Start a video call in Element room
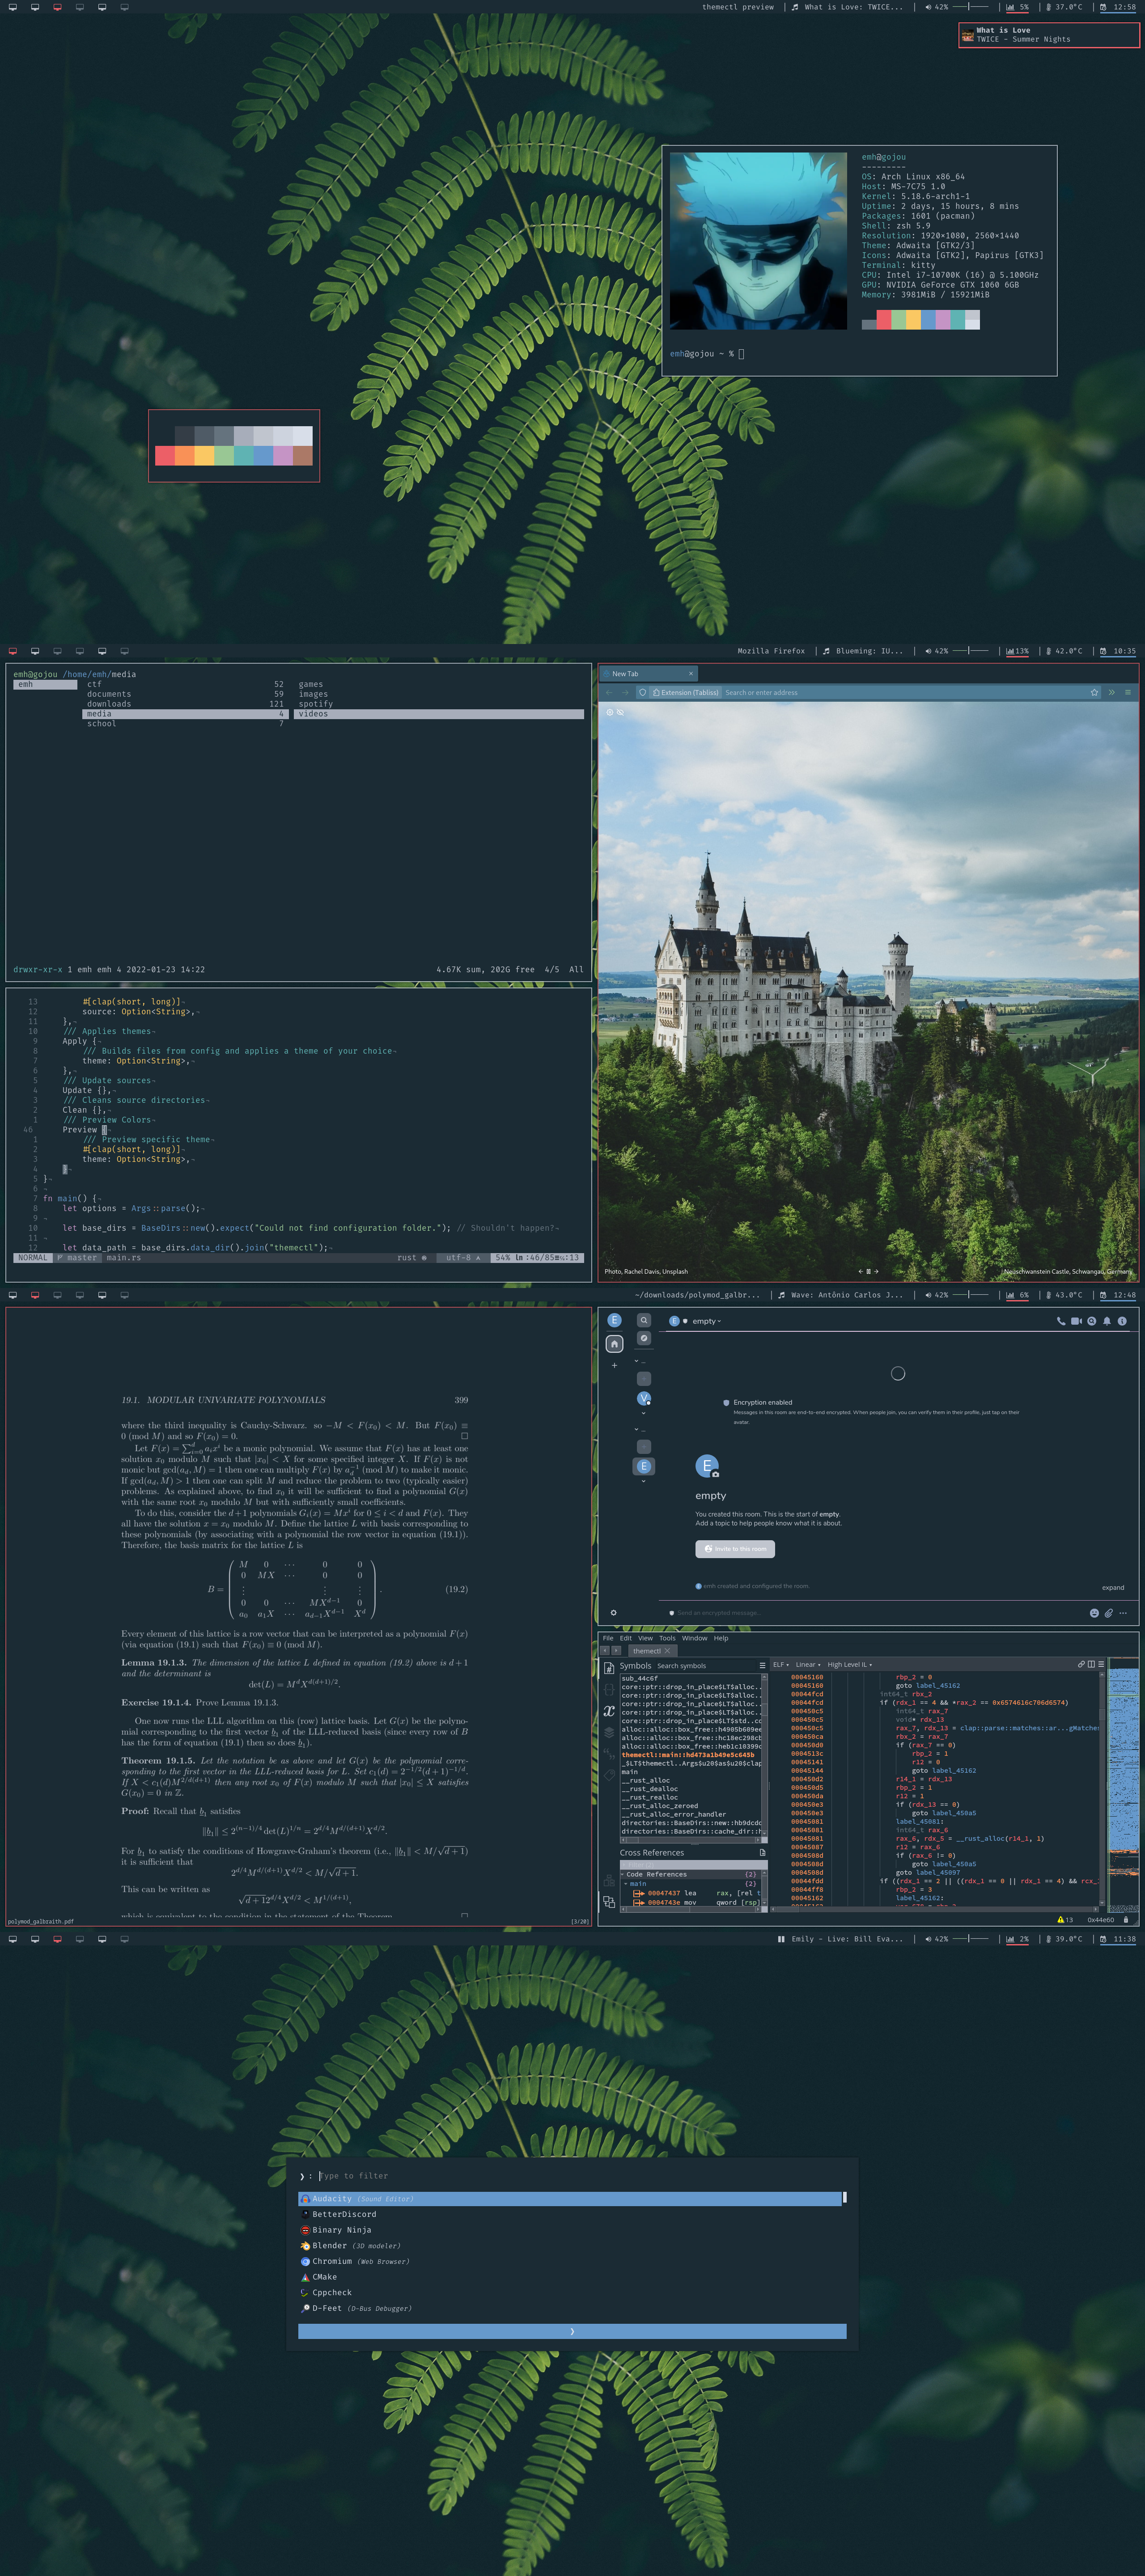Image resolution: width=1145 pixels, height=2576 pixels. click(x=1076, y=1321)
